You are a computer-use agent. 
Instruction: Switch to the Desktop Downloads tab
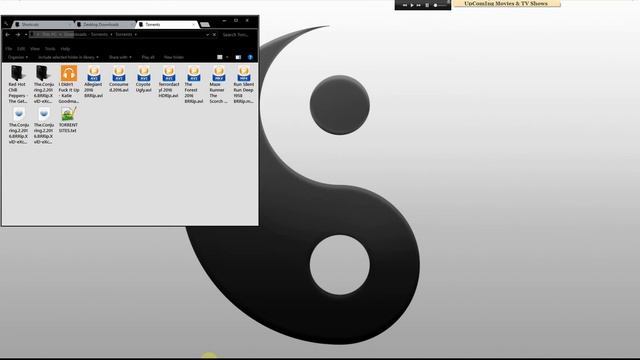tap(105, 24)
